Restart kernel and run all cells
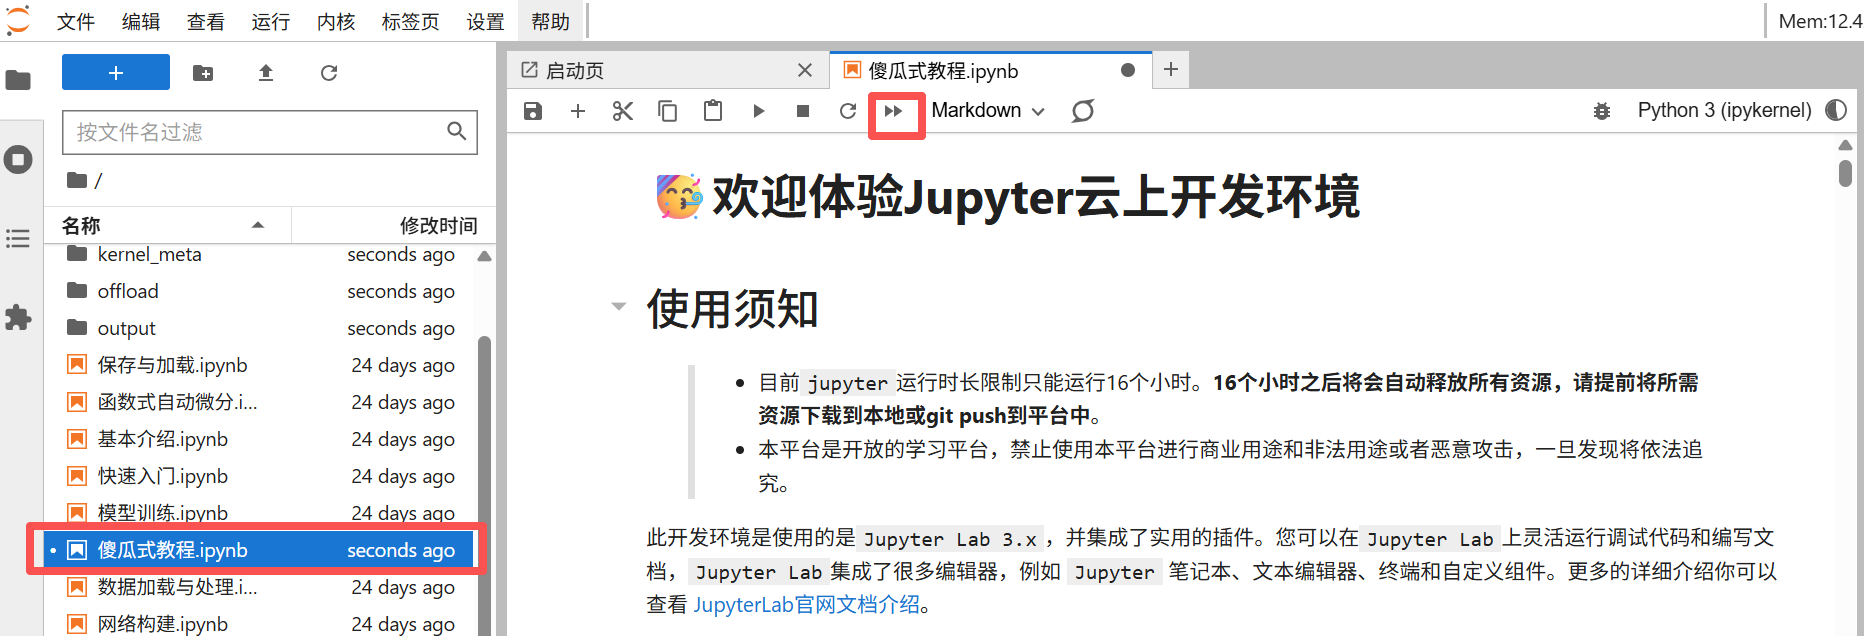The image size is (1864, 636). click(894, 111)
